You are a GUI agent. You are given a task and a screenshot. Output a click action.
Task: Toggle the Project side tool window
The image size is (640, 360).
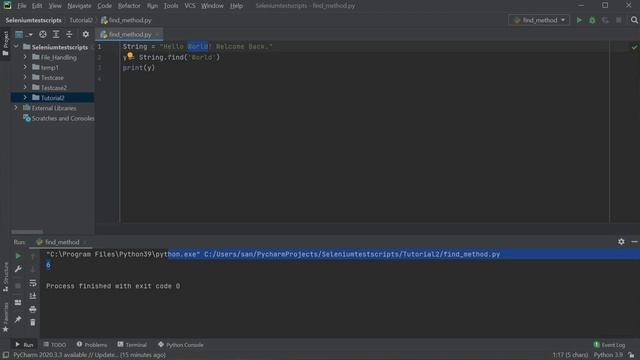(5, 44)
